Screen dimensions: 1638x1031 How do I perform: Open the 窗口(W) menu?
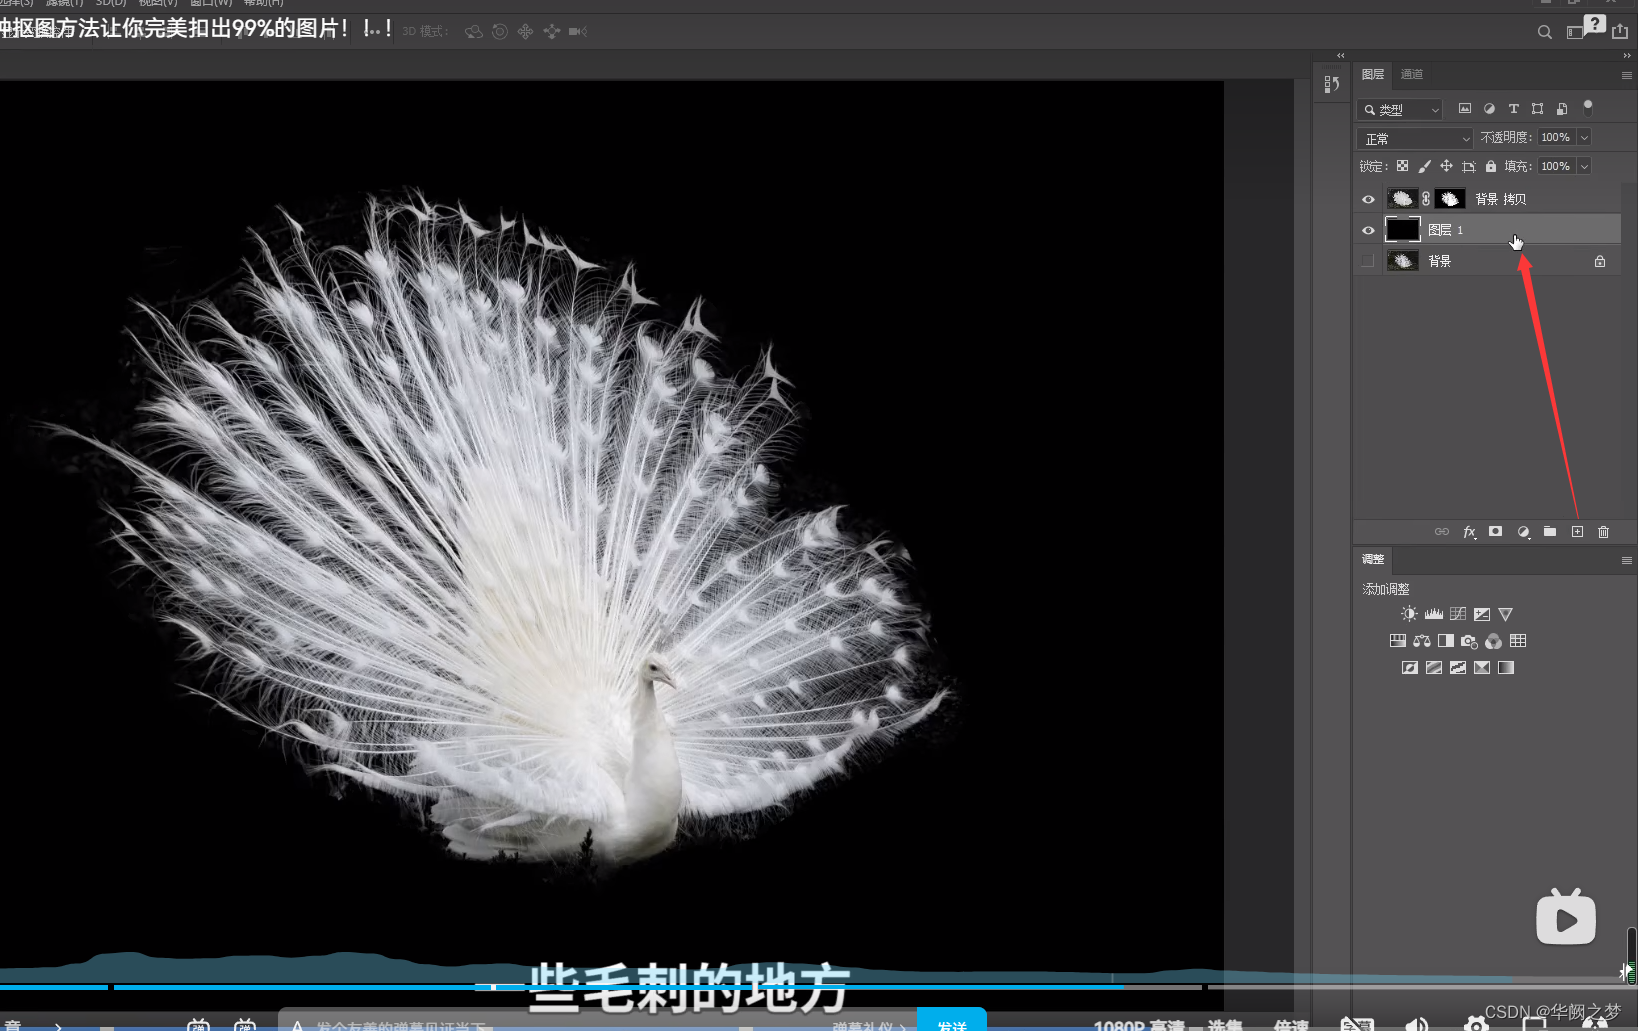click(211, 3)
